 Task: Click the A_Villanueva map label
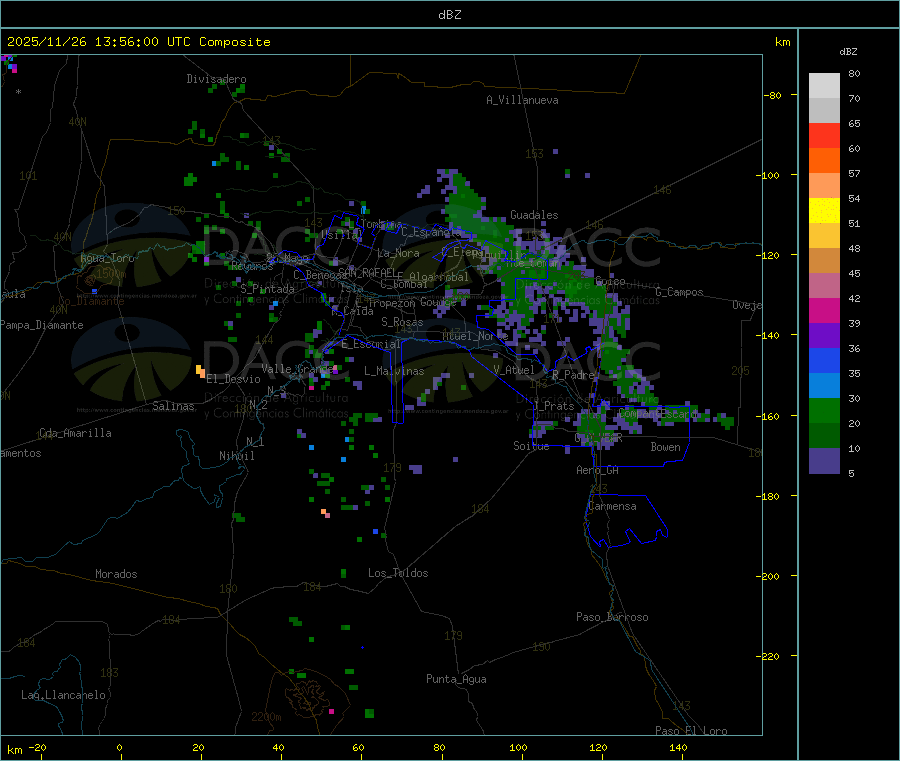pyautogui.click(x=522, y=100)
